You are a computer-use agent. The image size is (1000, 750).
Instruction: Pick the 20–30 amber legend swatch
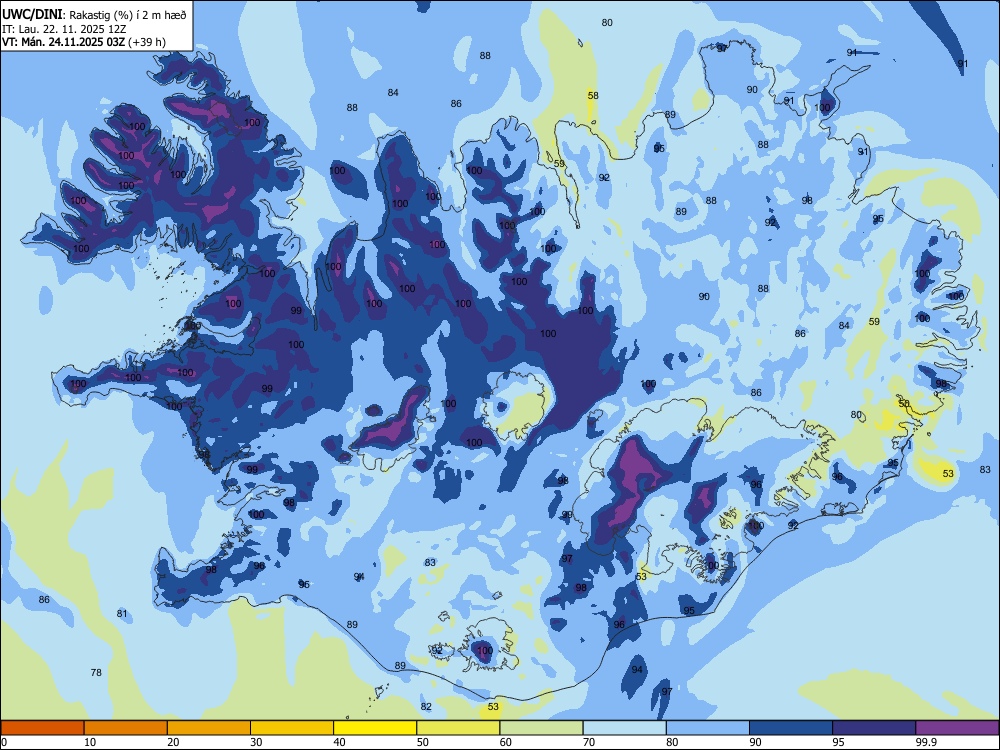[209, 728]
